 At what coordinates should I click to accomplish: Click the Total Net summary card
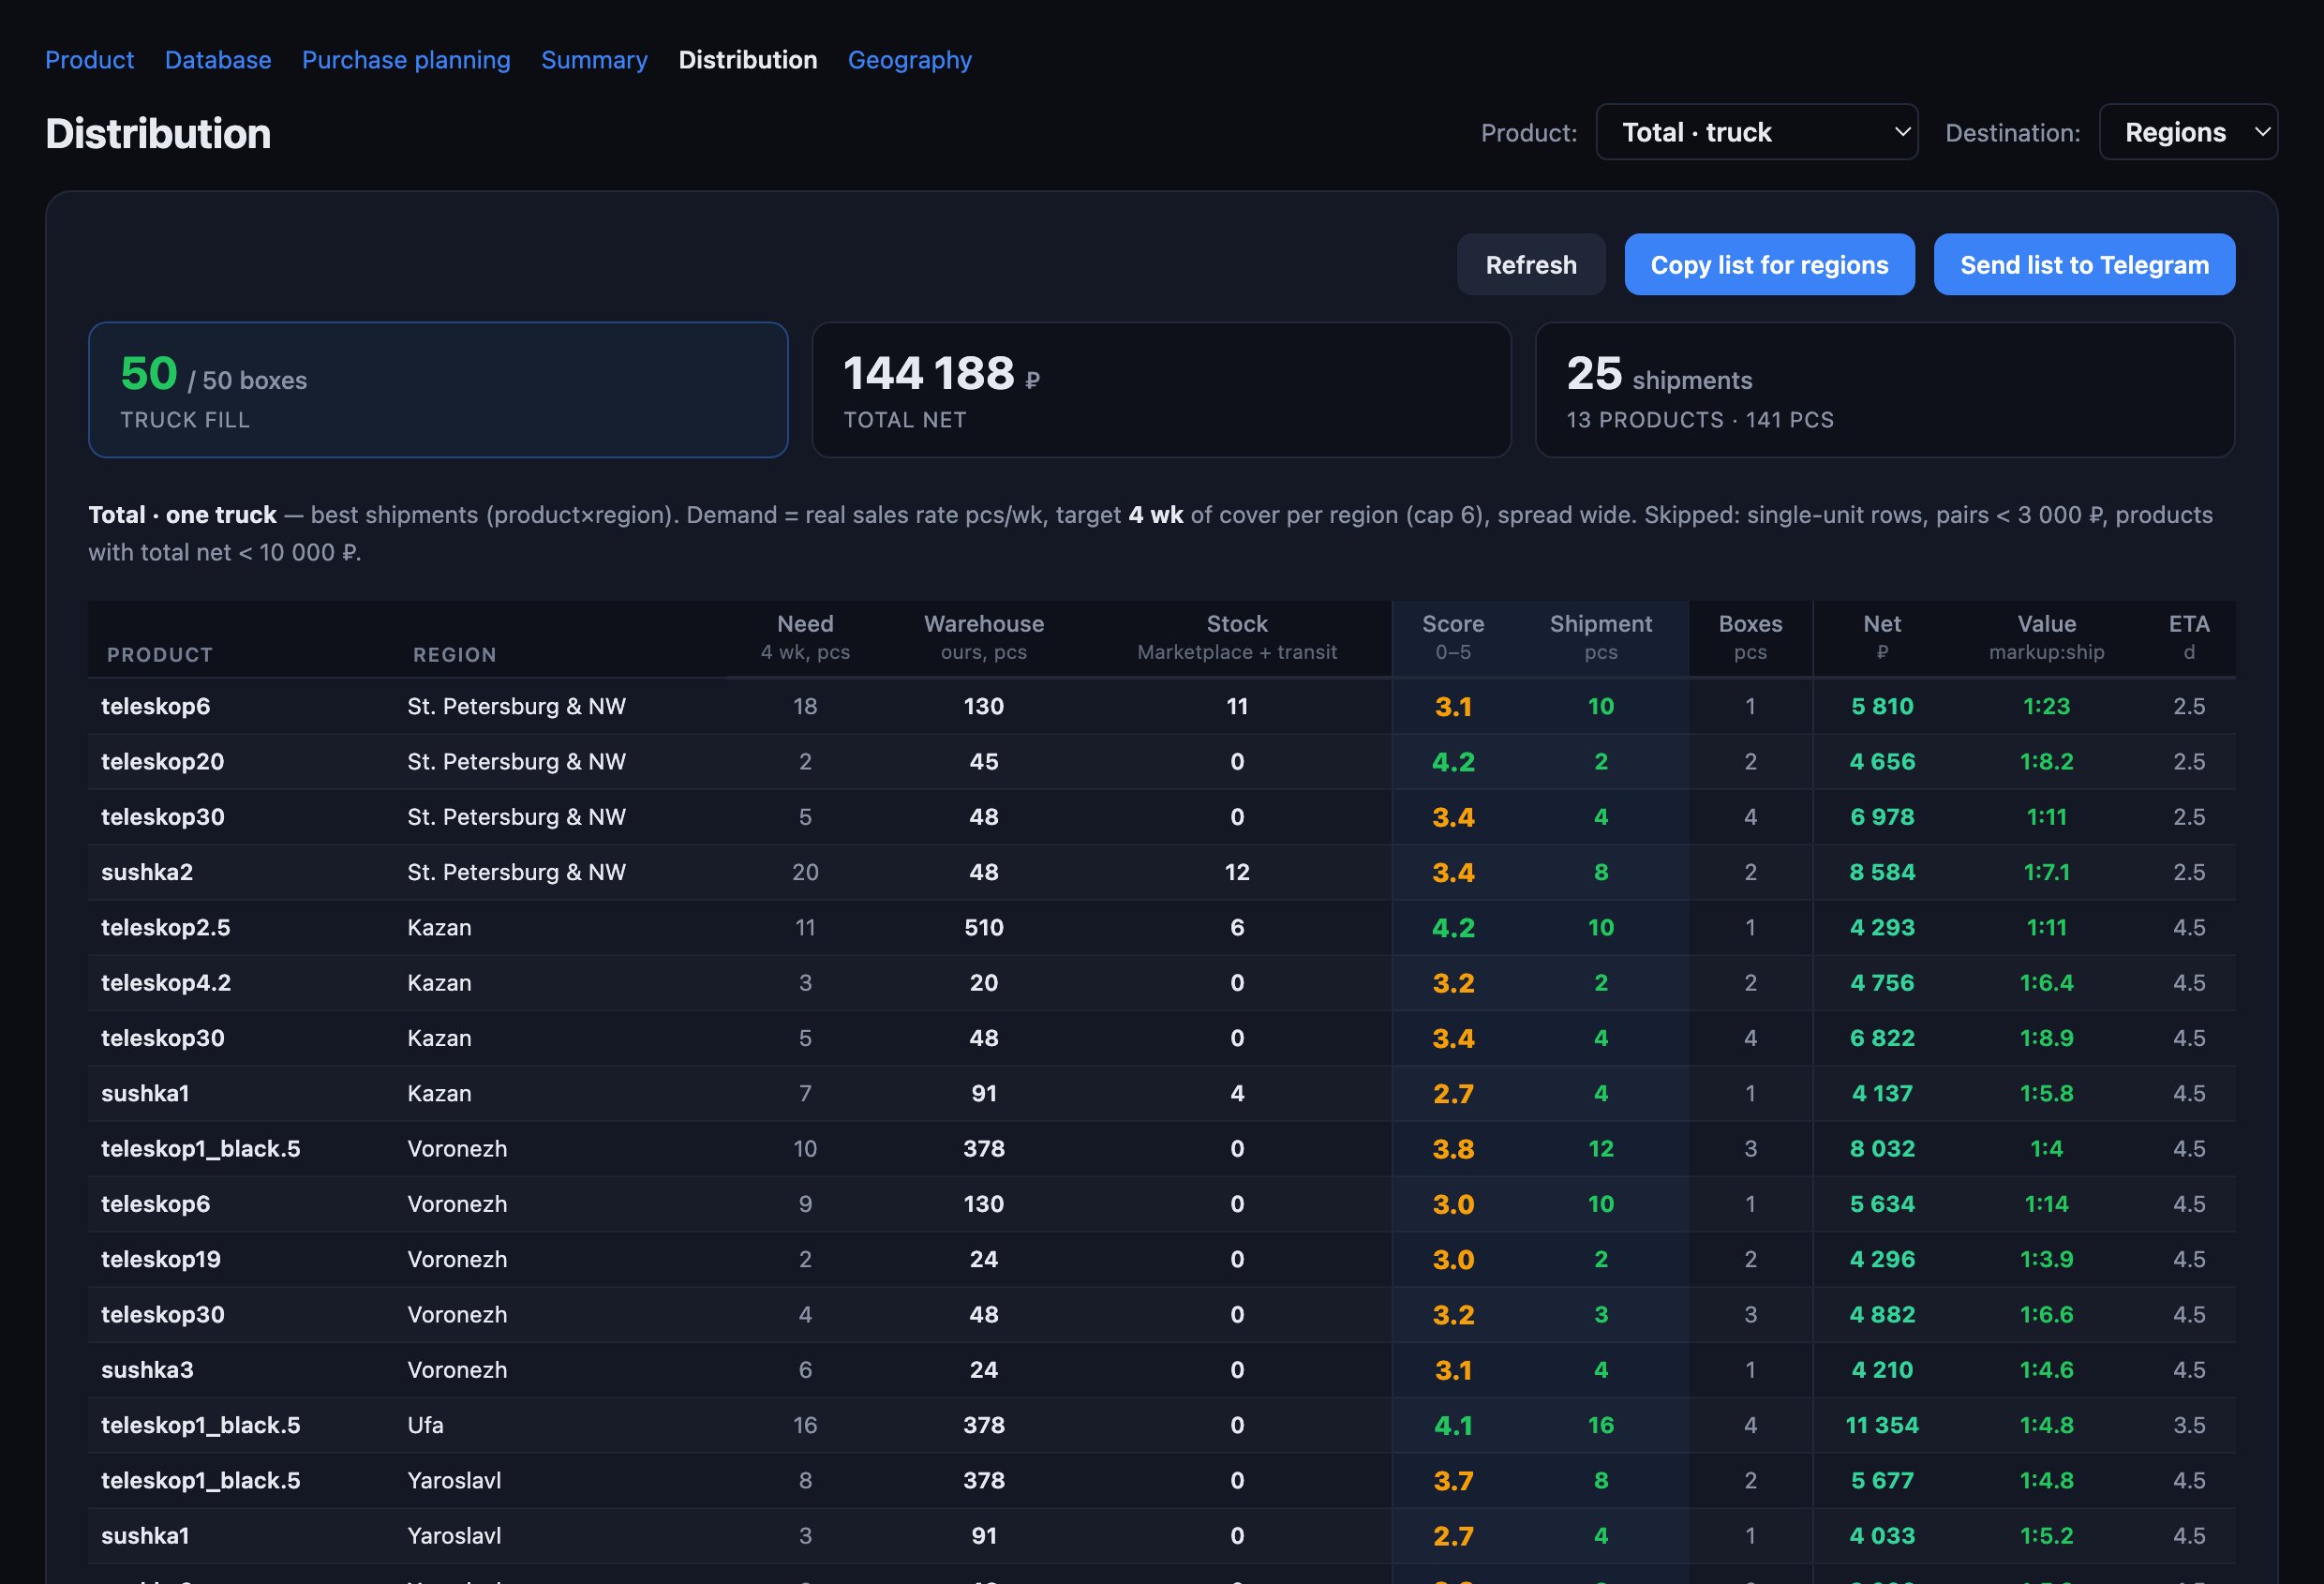click(1161, 390)
